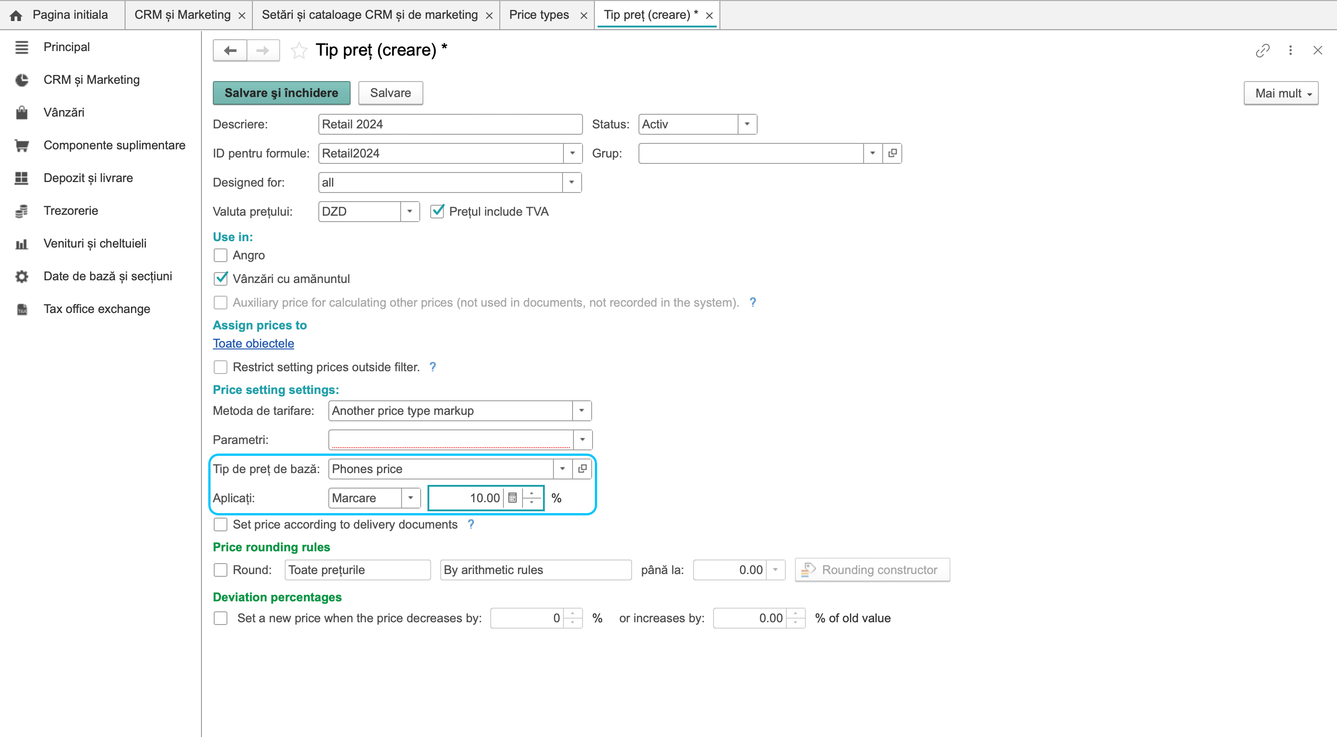Go forward with the right arrow button
The height and width of the screenshot is (737, 1337).
point(263,50)
